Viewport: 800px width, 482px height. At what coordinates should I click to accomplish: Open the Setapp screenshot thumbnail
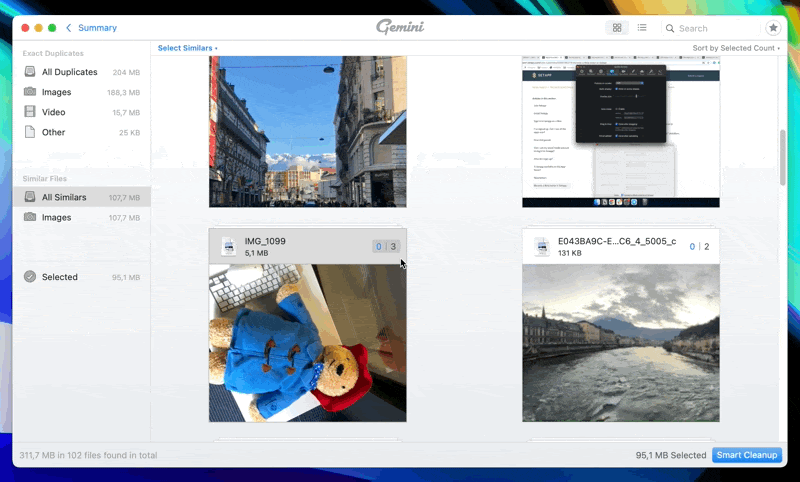coord(621,131)
